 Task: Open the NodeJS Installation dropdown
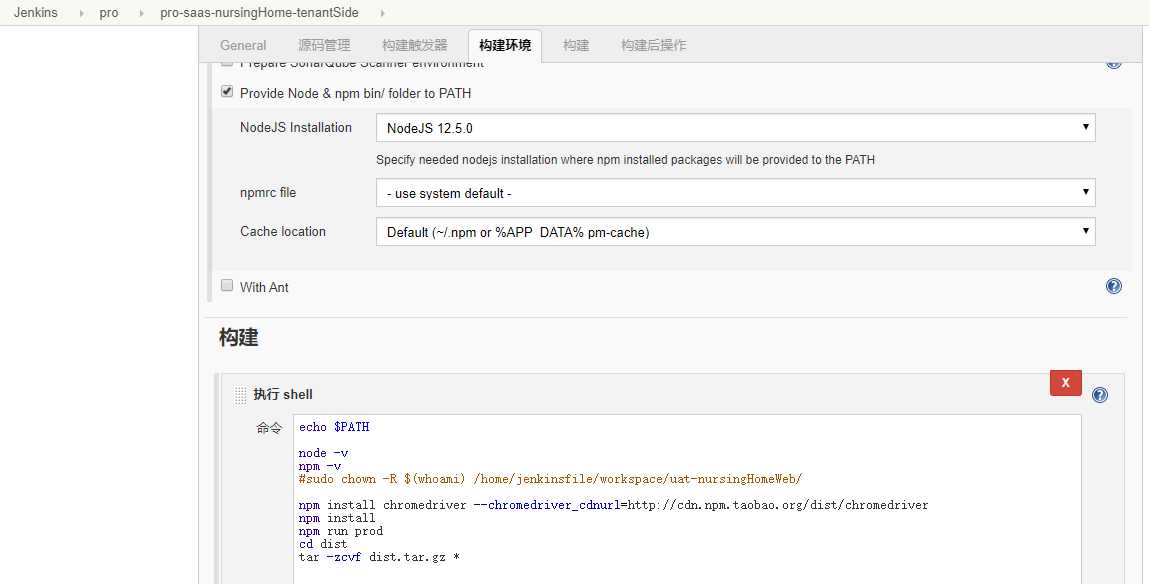tap(735, 128)
